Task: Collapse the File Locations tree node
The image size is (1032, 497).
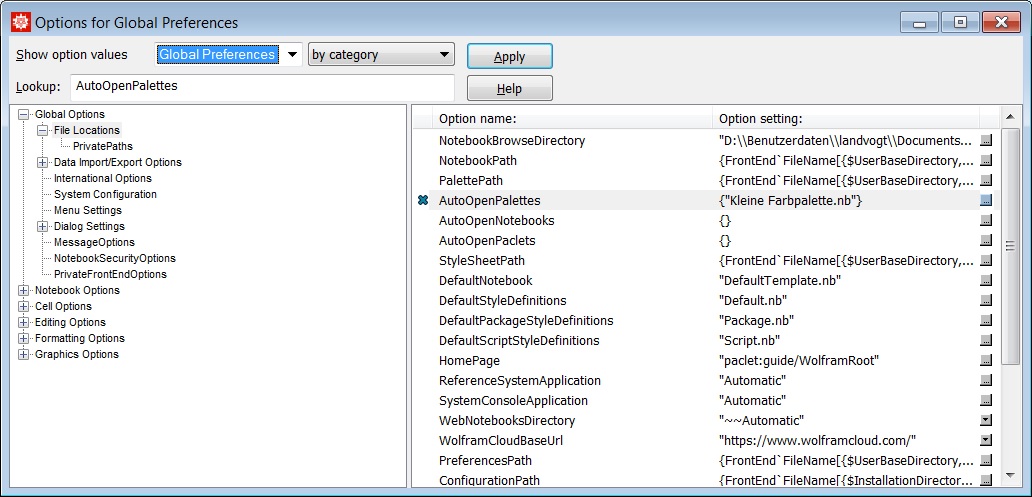Action: point(43,130)
